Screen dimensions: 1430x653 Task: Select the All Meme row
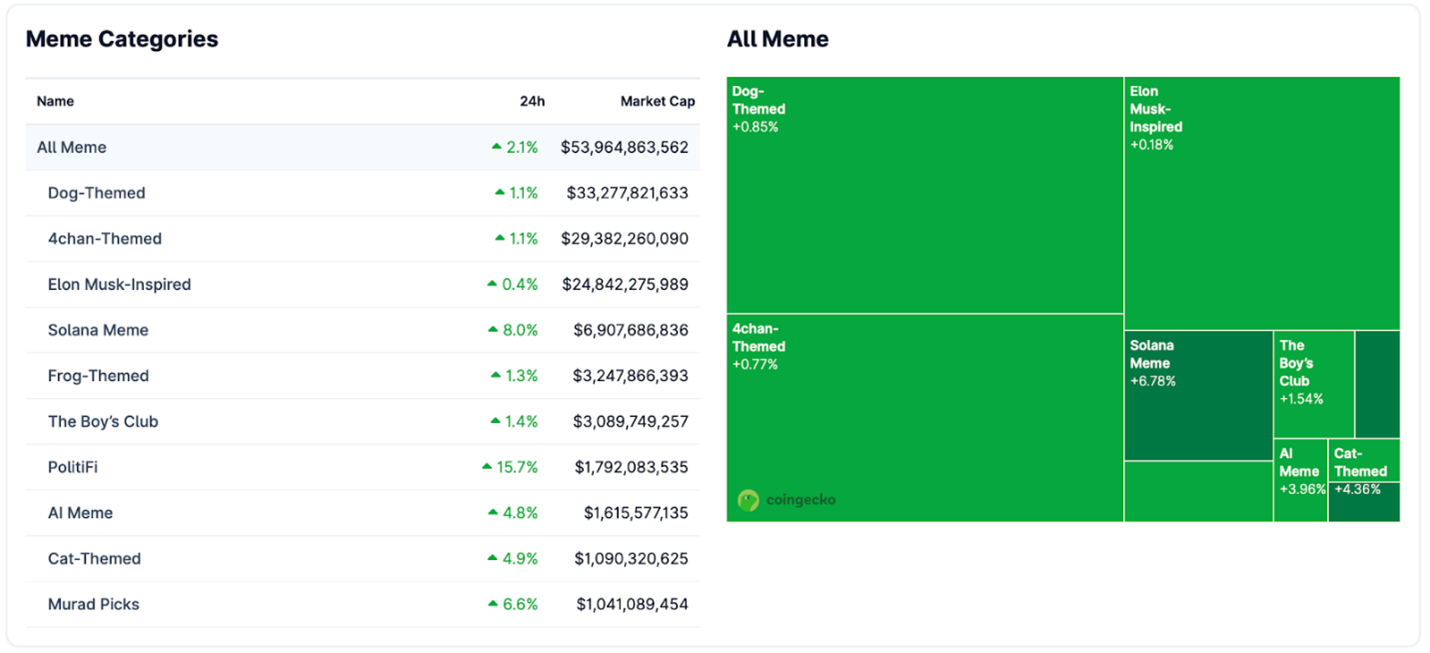click(71, 147)
